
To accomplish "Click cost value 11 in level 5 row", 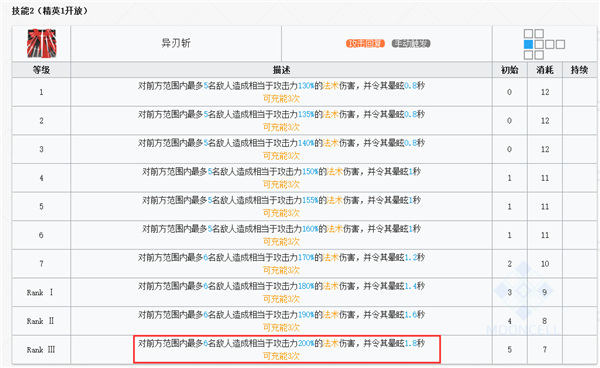I will click(545, 207).
